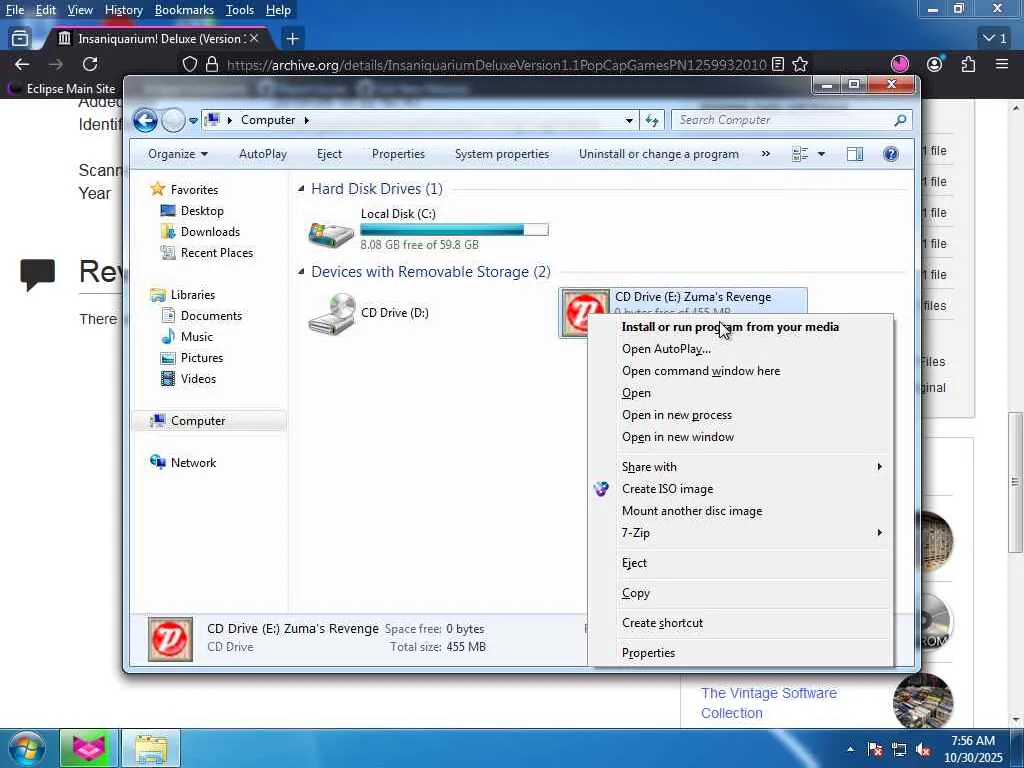
Task: Click Eject in the Explorer toolbar
Action: (329, 154)
